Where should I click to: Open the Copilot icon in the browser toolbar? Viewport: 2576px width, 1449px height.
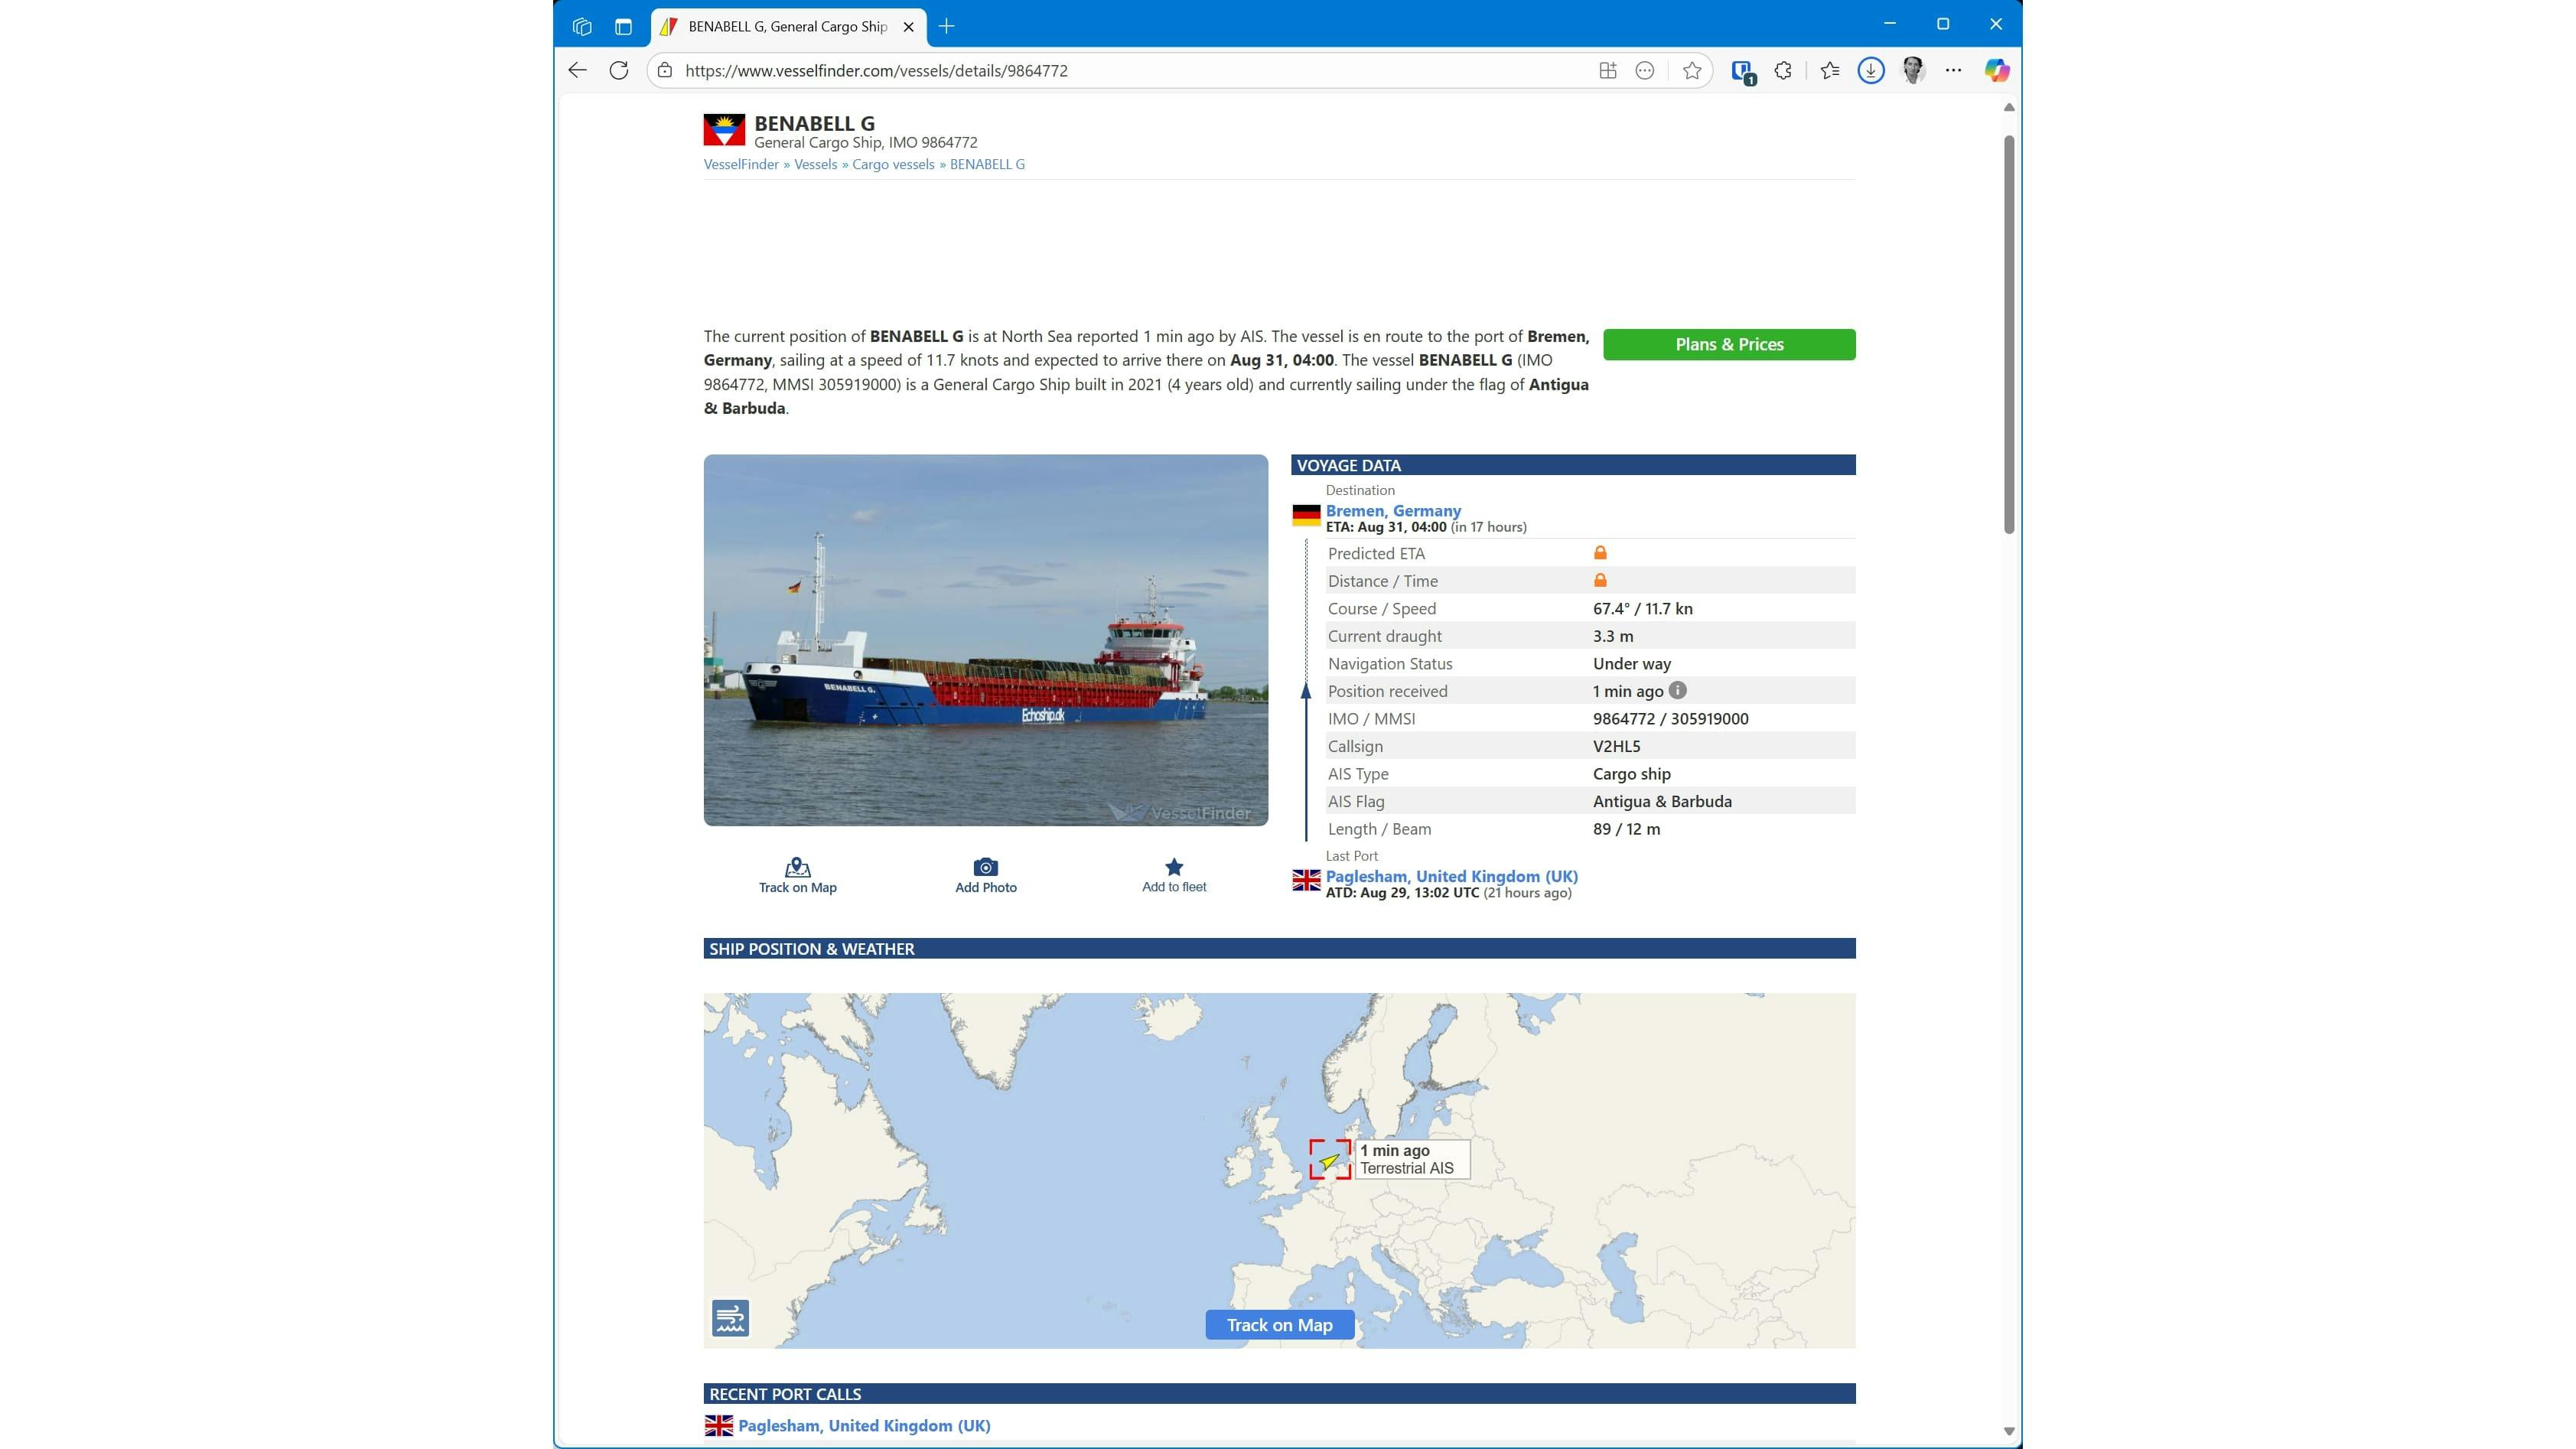pyautogui.click(x=1996, y=71)
